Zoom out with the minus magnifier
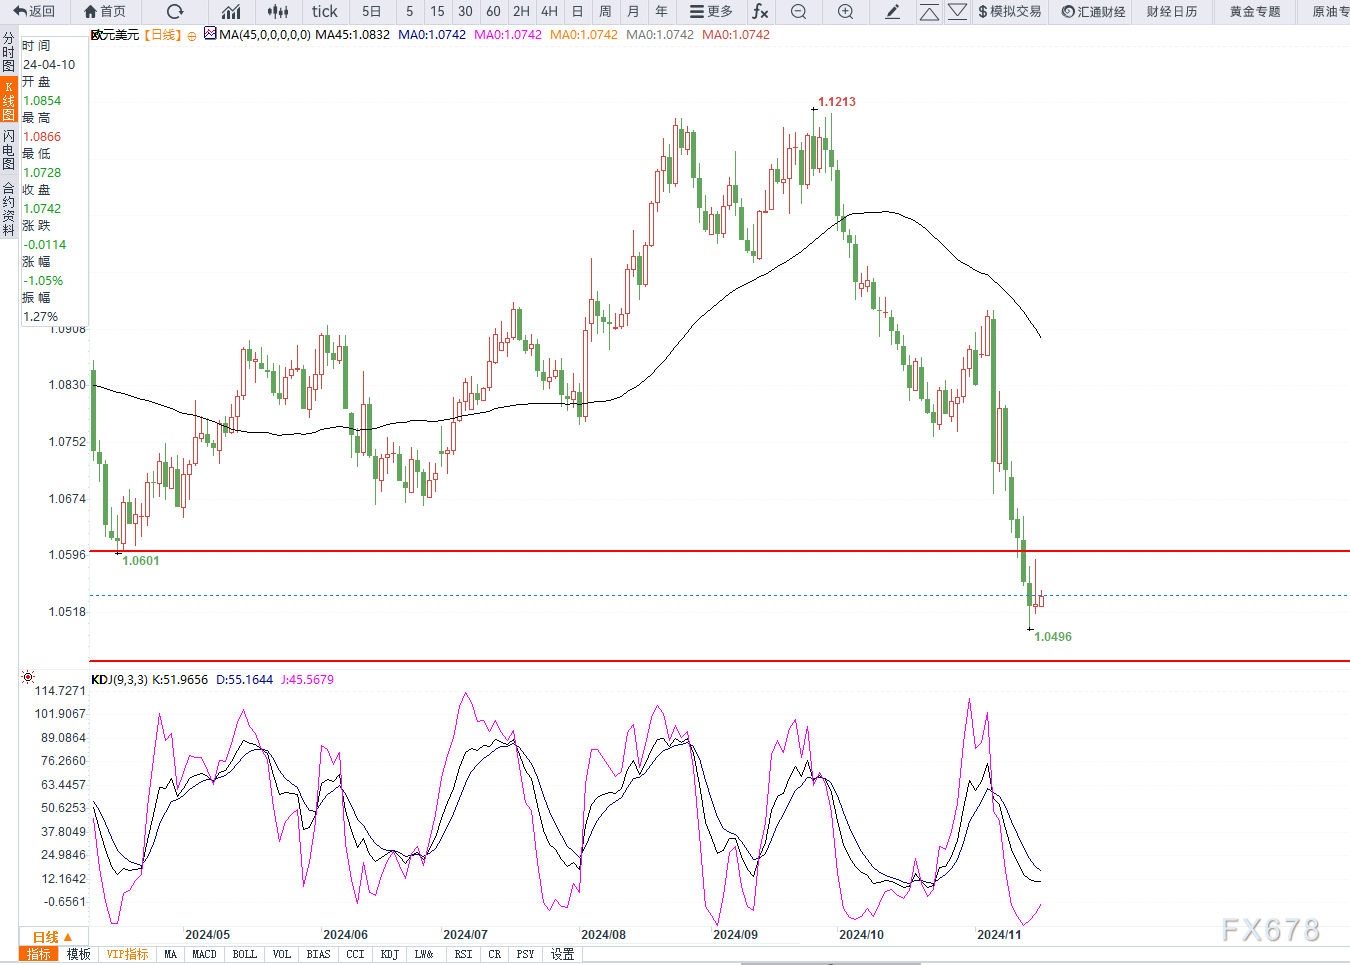Viewport: 1350px width, 965px height. point(798,12)
